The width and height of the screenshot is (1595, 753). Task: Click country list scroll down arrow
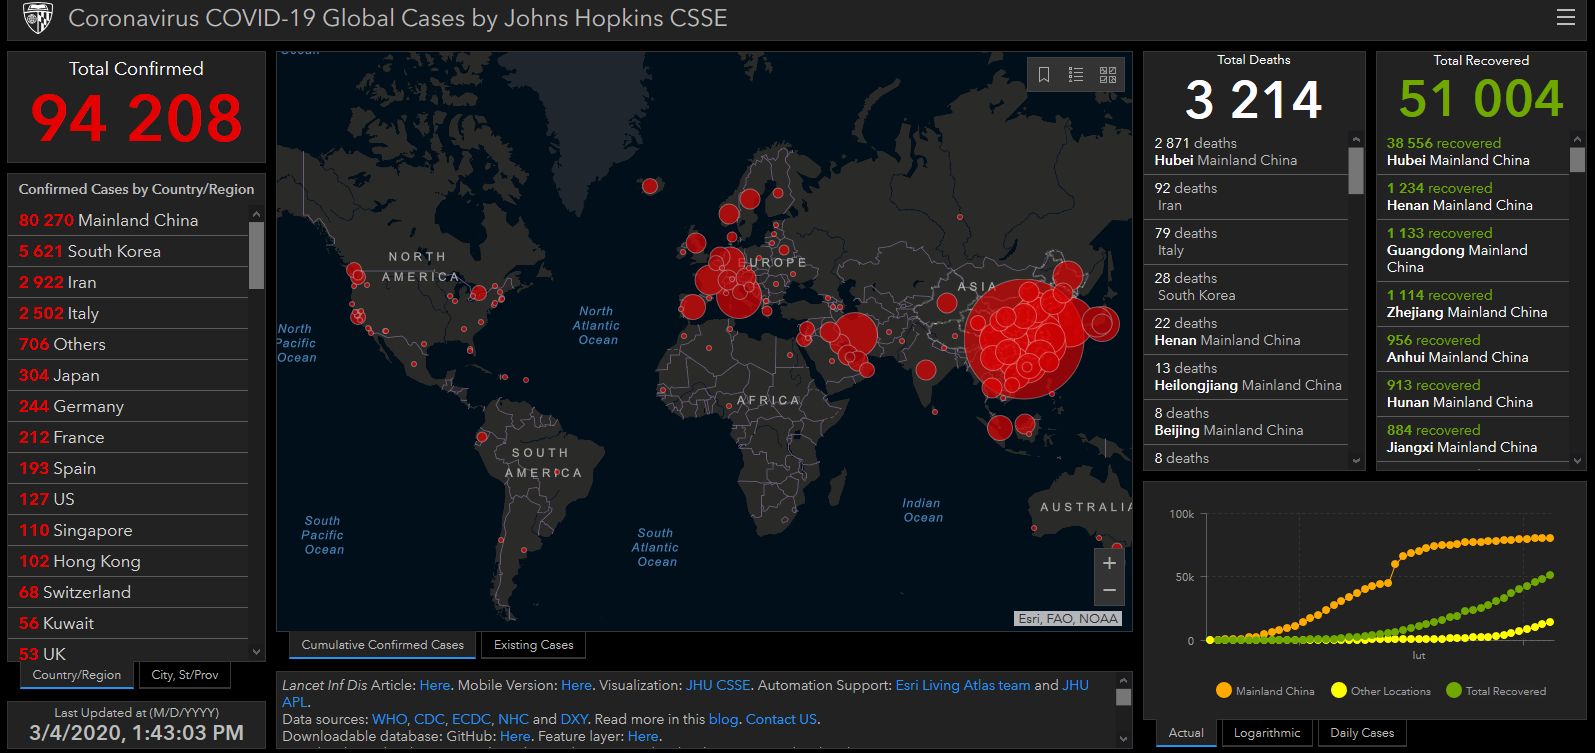coord(256,652)
